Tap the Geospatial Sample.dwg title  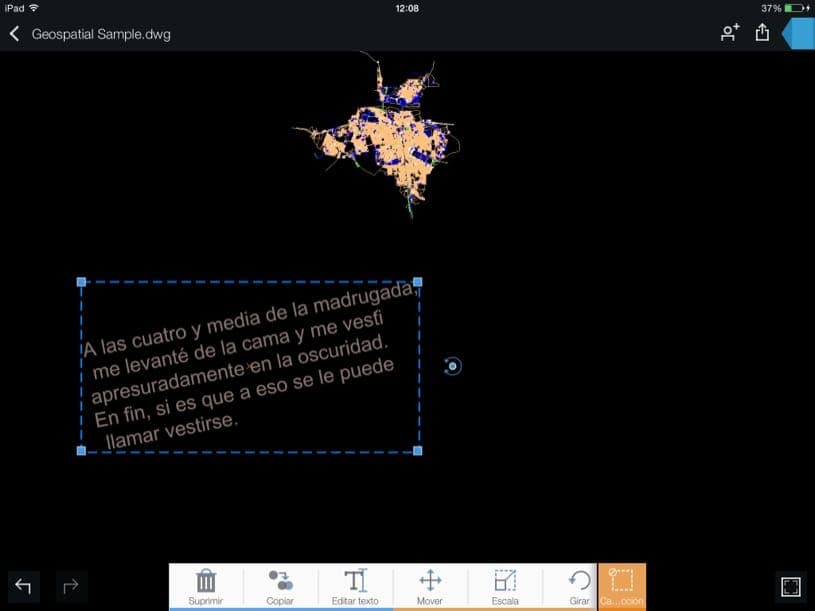(x=101, y=34)
